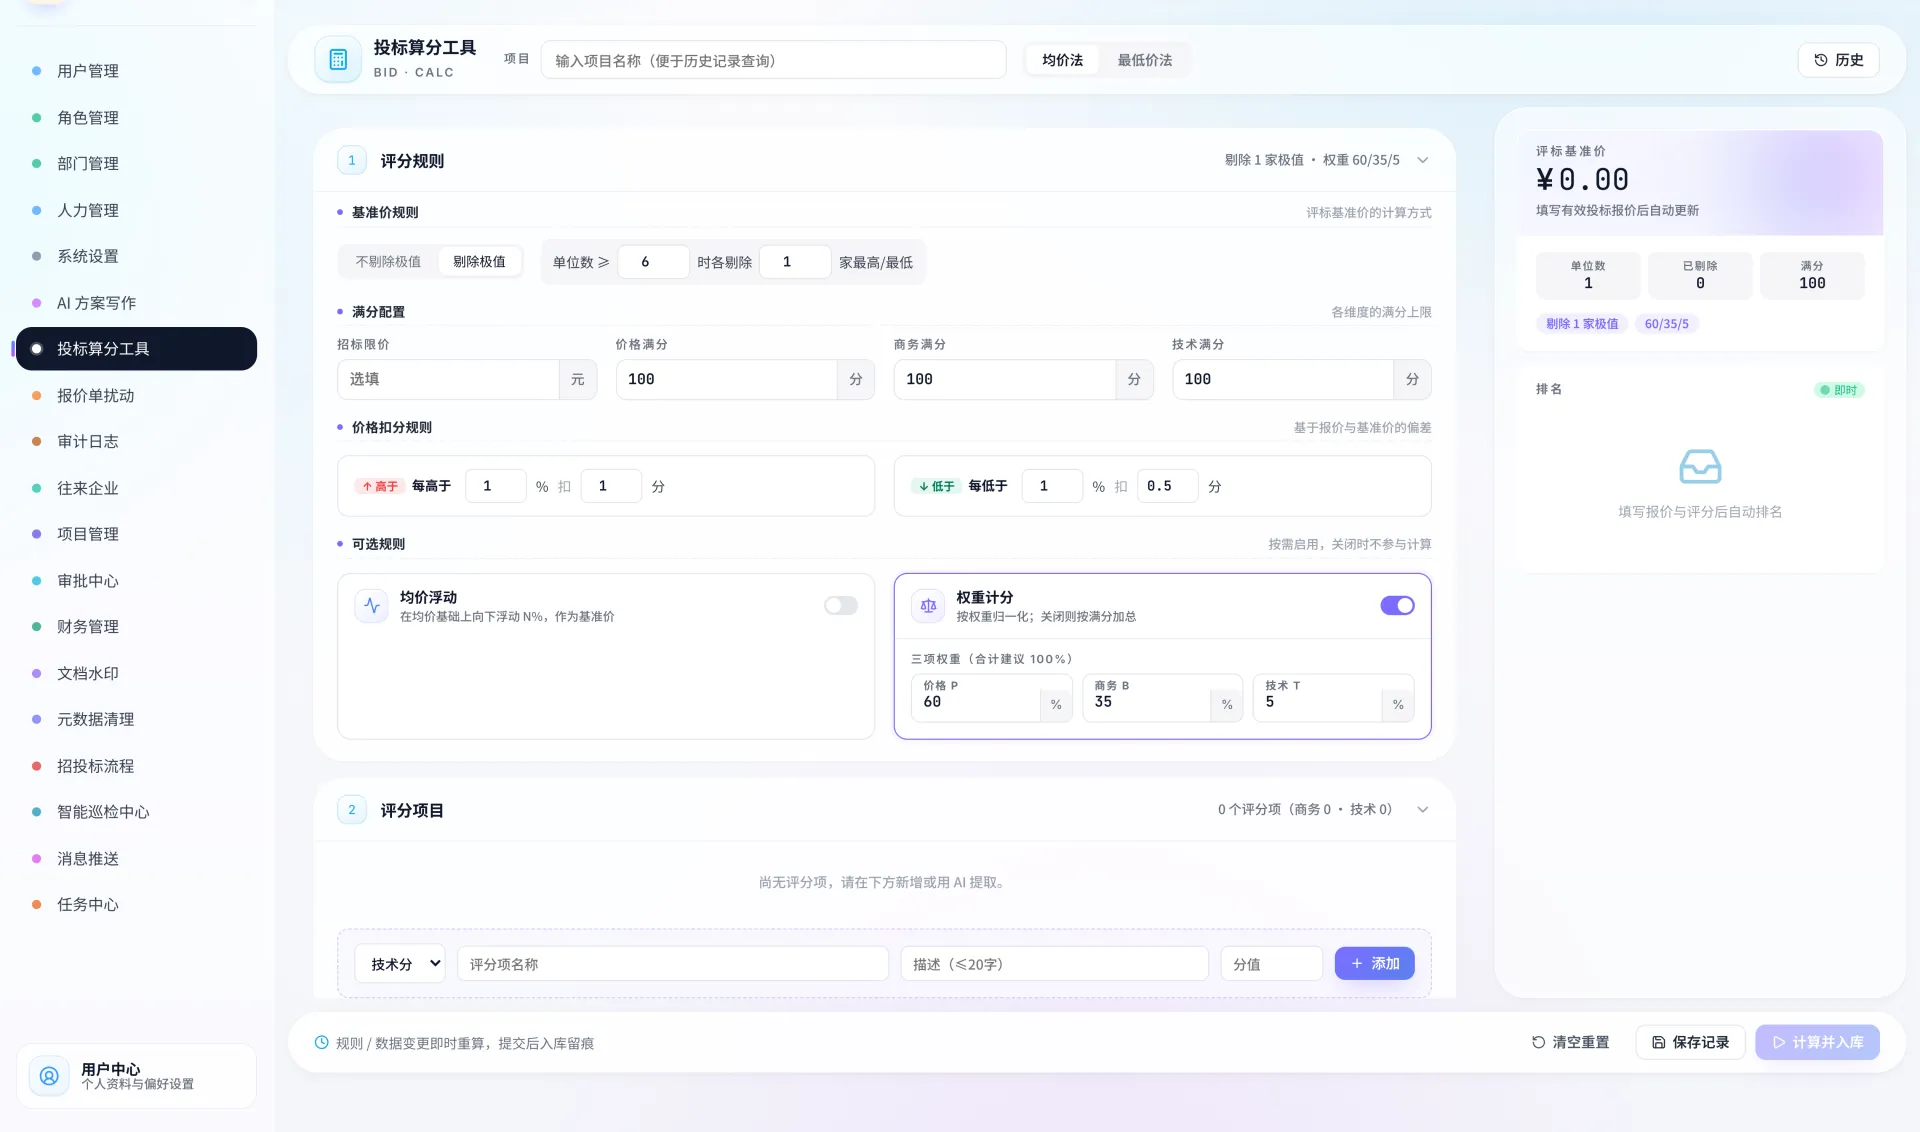Image resolution: width=1920 pixels, height=1132 pixels.
Task: Focus the project name input field
Action: coord(773,60)
